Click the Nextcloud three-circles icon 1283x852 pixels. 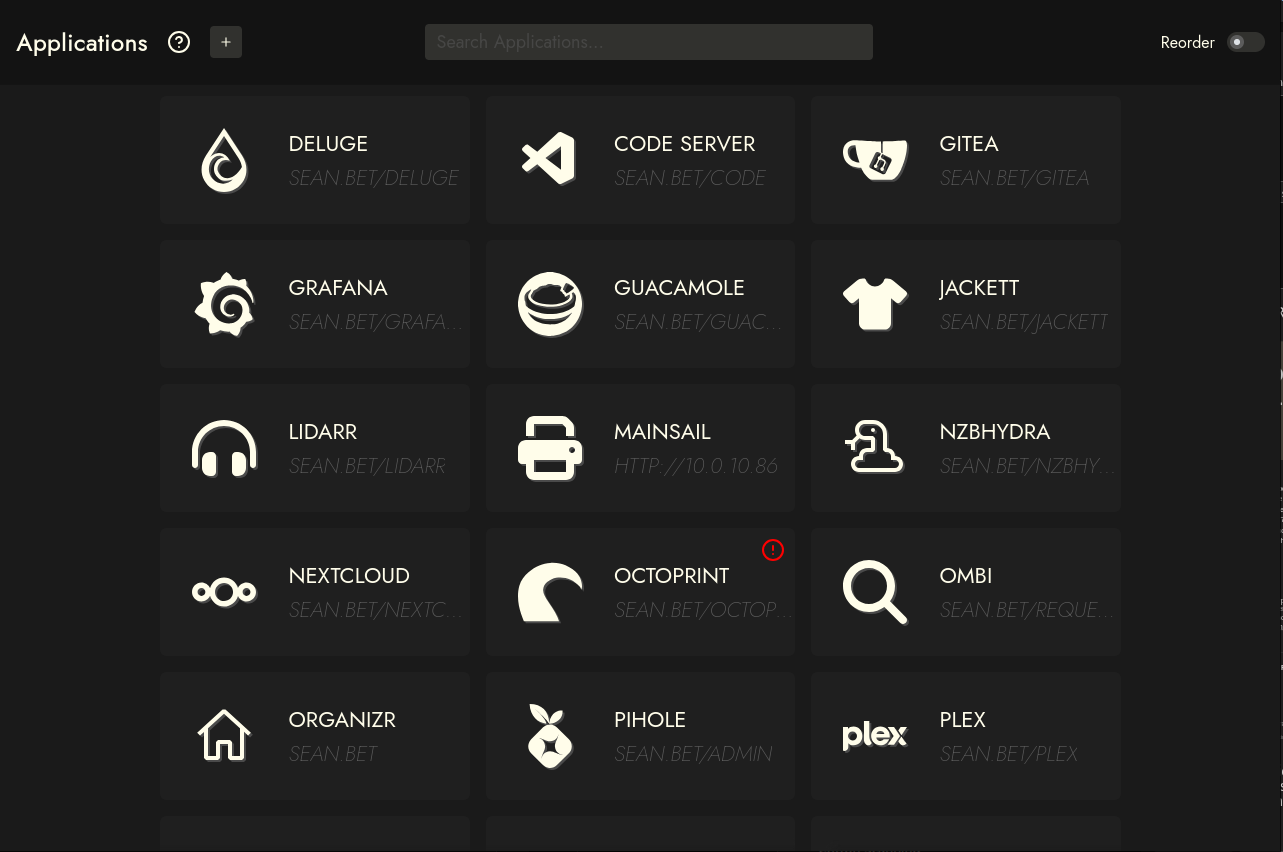[224, 592]
